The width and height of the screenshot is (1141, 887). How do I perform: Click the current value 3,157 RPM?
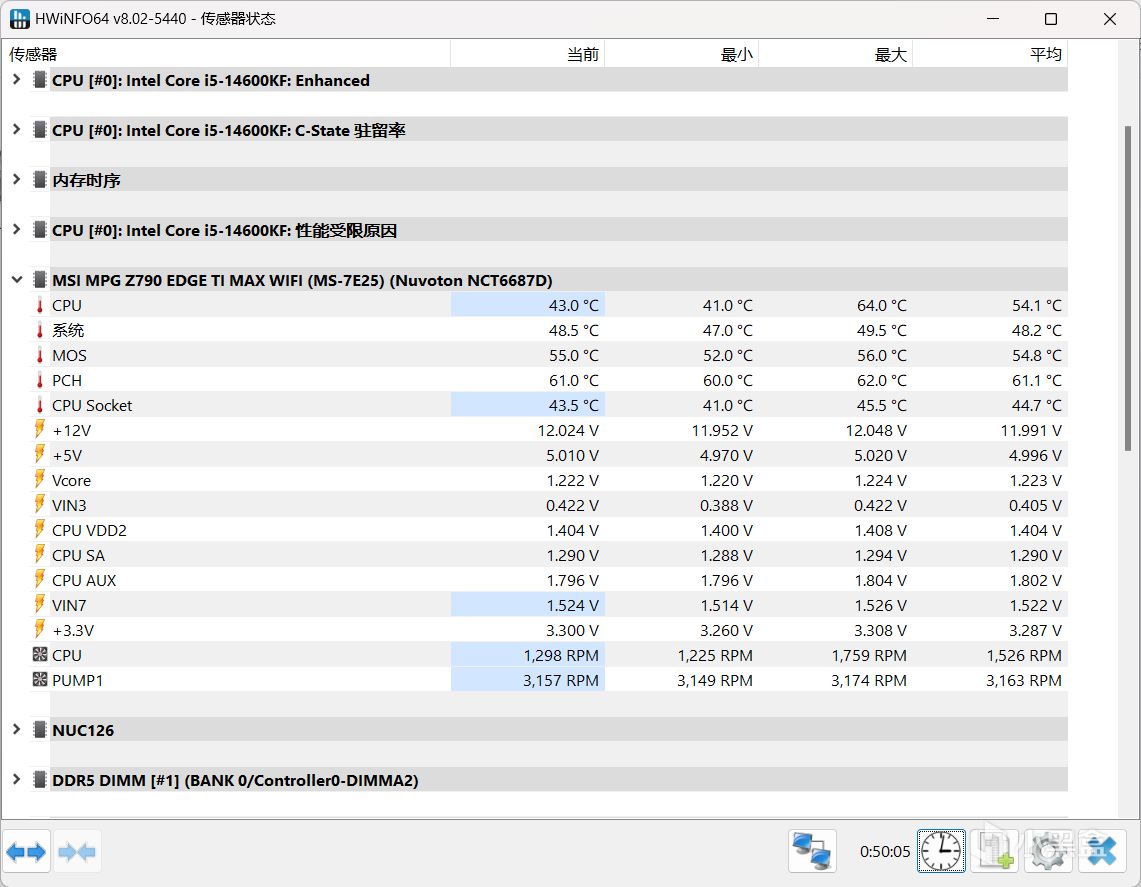[561, 680]
